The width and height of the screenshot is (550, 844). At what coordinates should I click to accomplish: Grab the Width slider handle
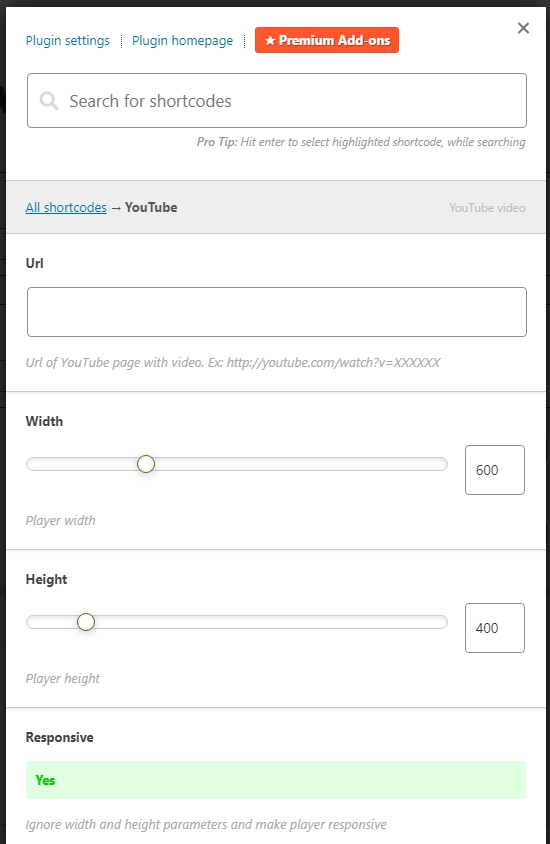click(x=146, y=464)
